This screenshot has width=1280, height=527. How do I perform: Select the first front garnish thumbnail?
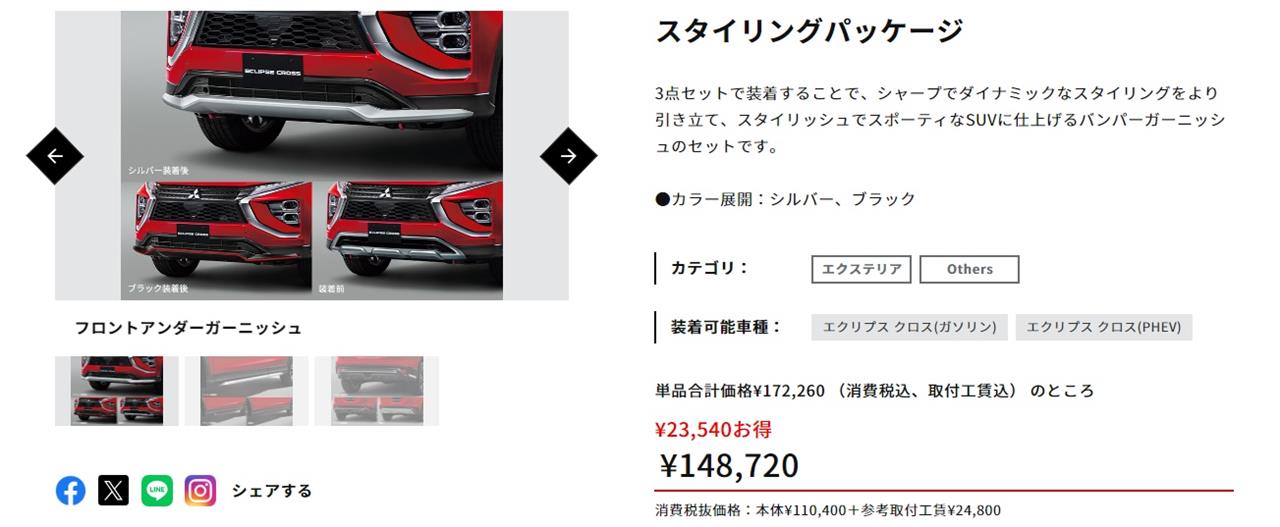pos(117,391)
